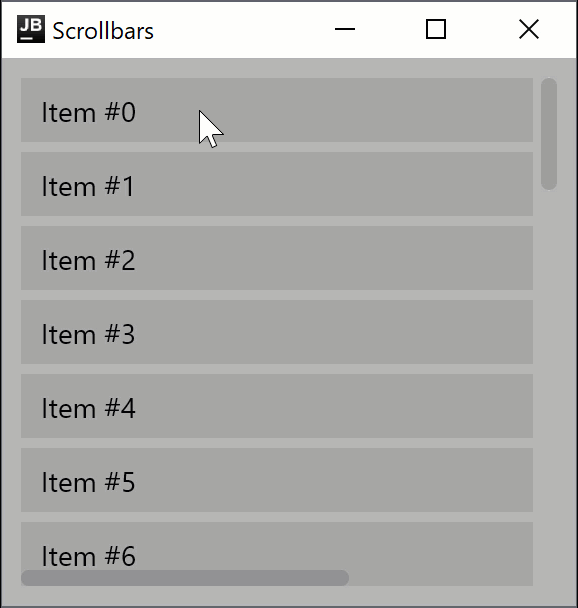Click the empty corner beneath the vertical scrollbar
Image resolution: width=578 pixels, height=608 pixels.
point(549,596)
